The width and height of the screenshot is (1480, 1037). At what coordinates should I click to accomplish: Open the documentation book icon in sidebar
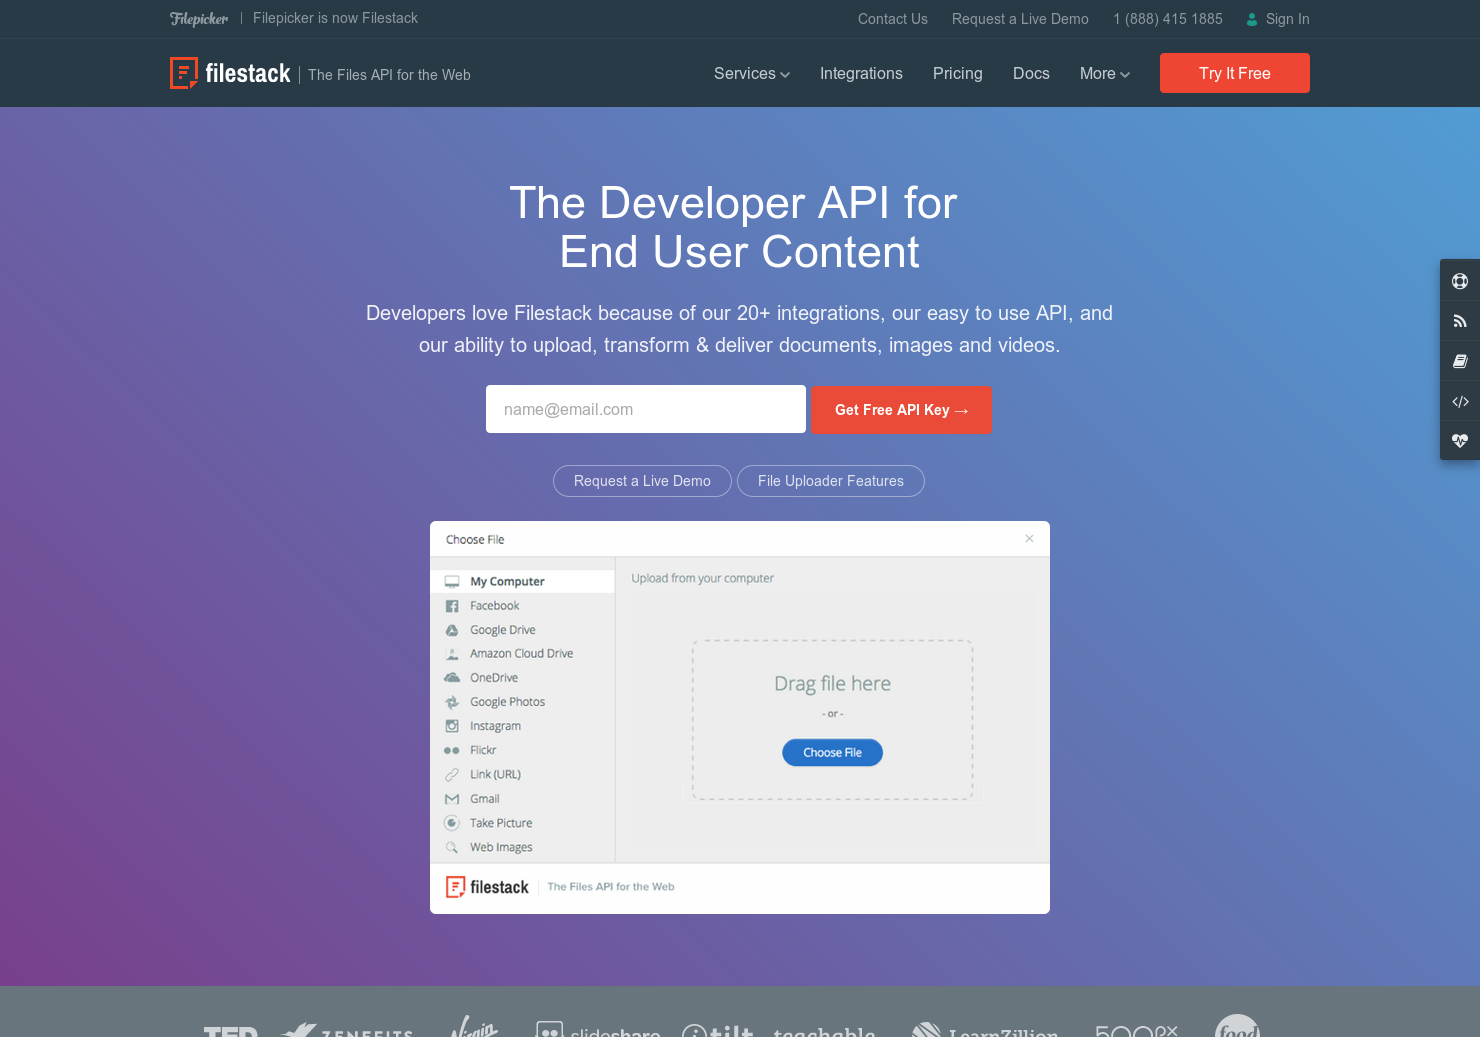coord(1460,361)
